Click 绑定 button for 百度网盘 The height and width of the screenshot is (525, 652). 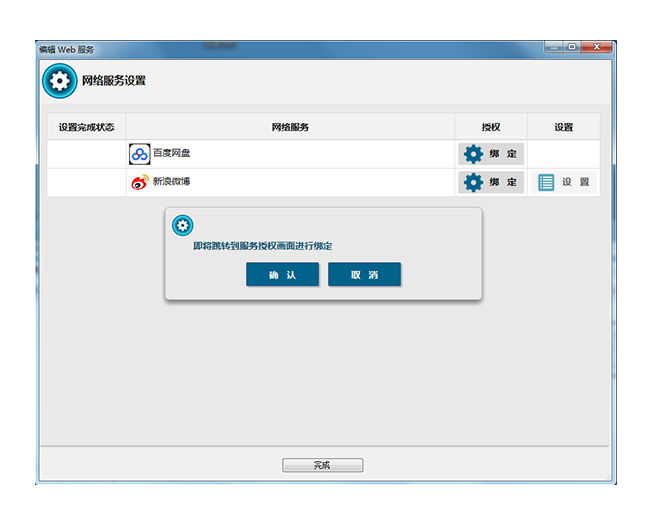(491, 154)
